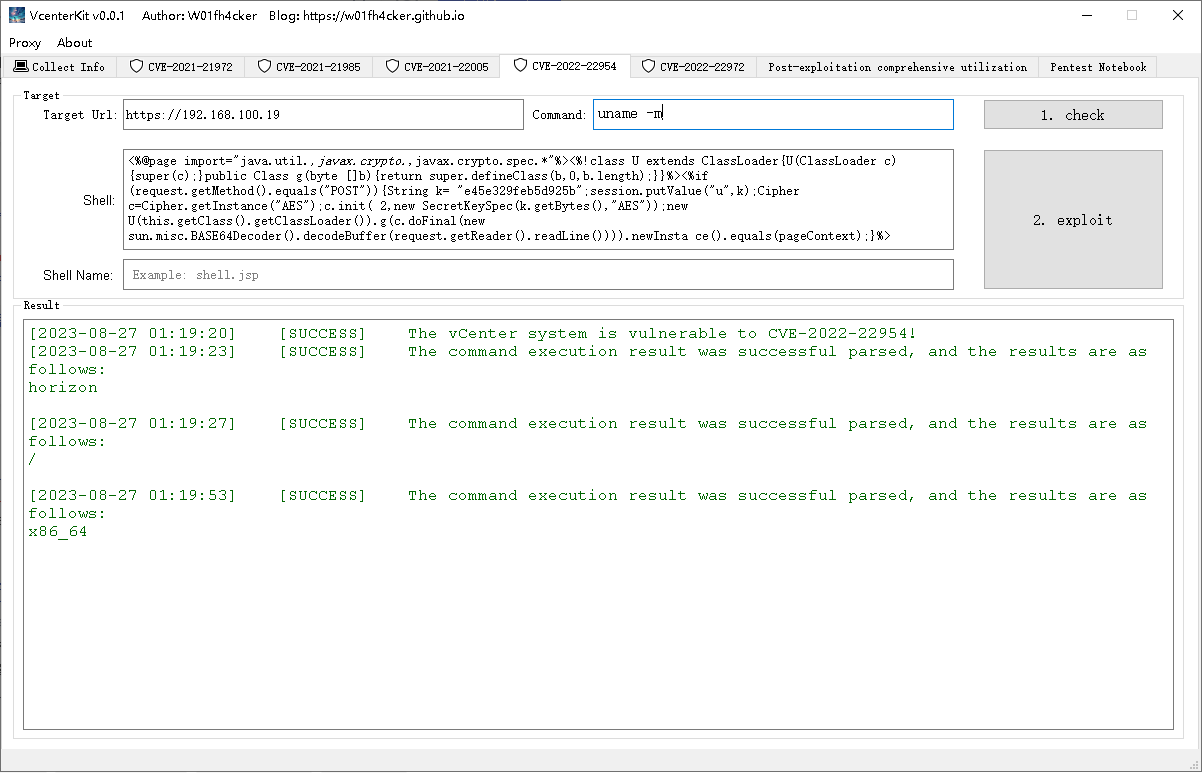
Task: Focus the Shell Name input field
Action: click(x=538, y=274)
